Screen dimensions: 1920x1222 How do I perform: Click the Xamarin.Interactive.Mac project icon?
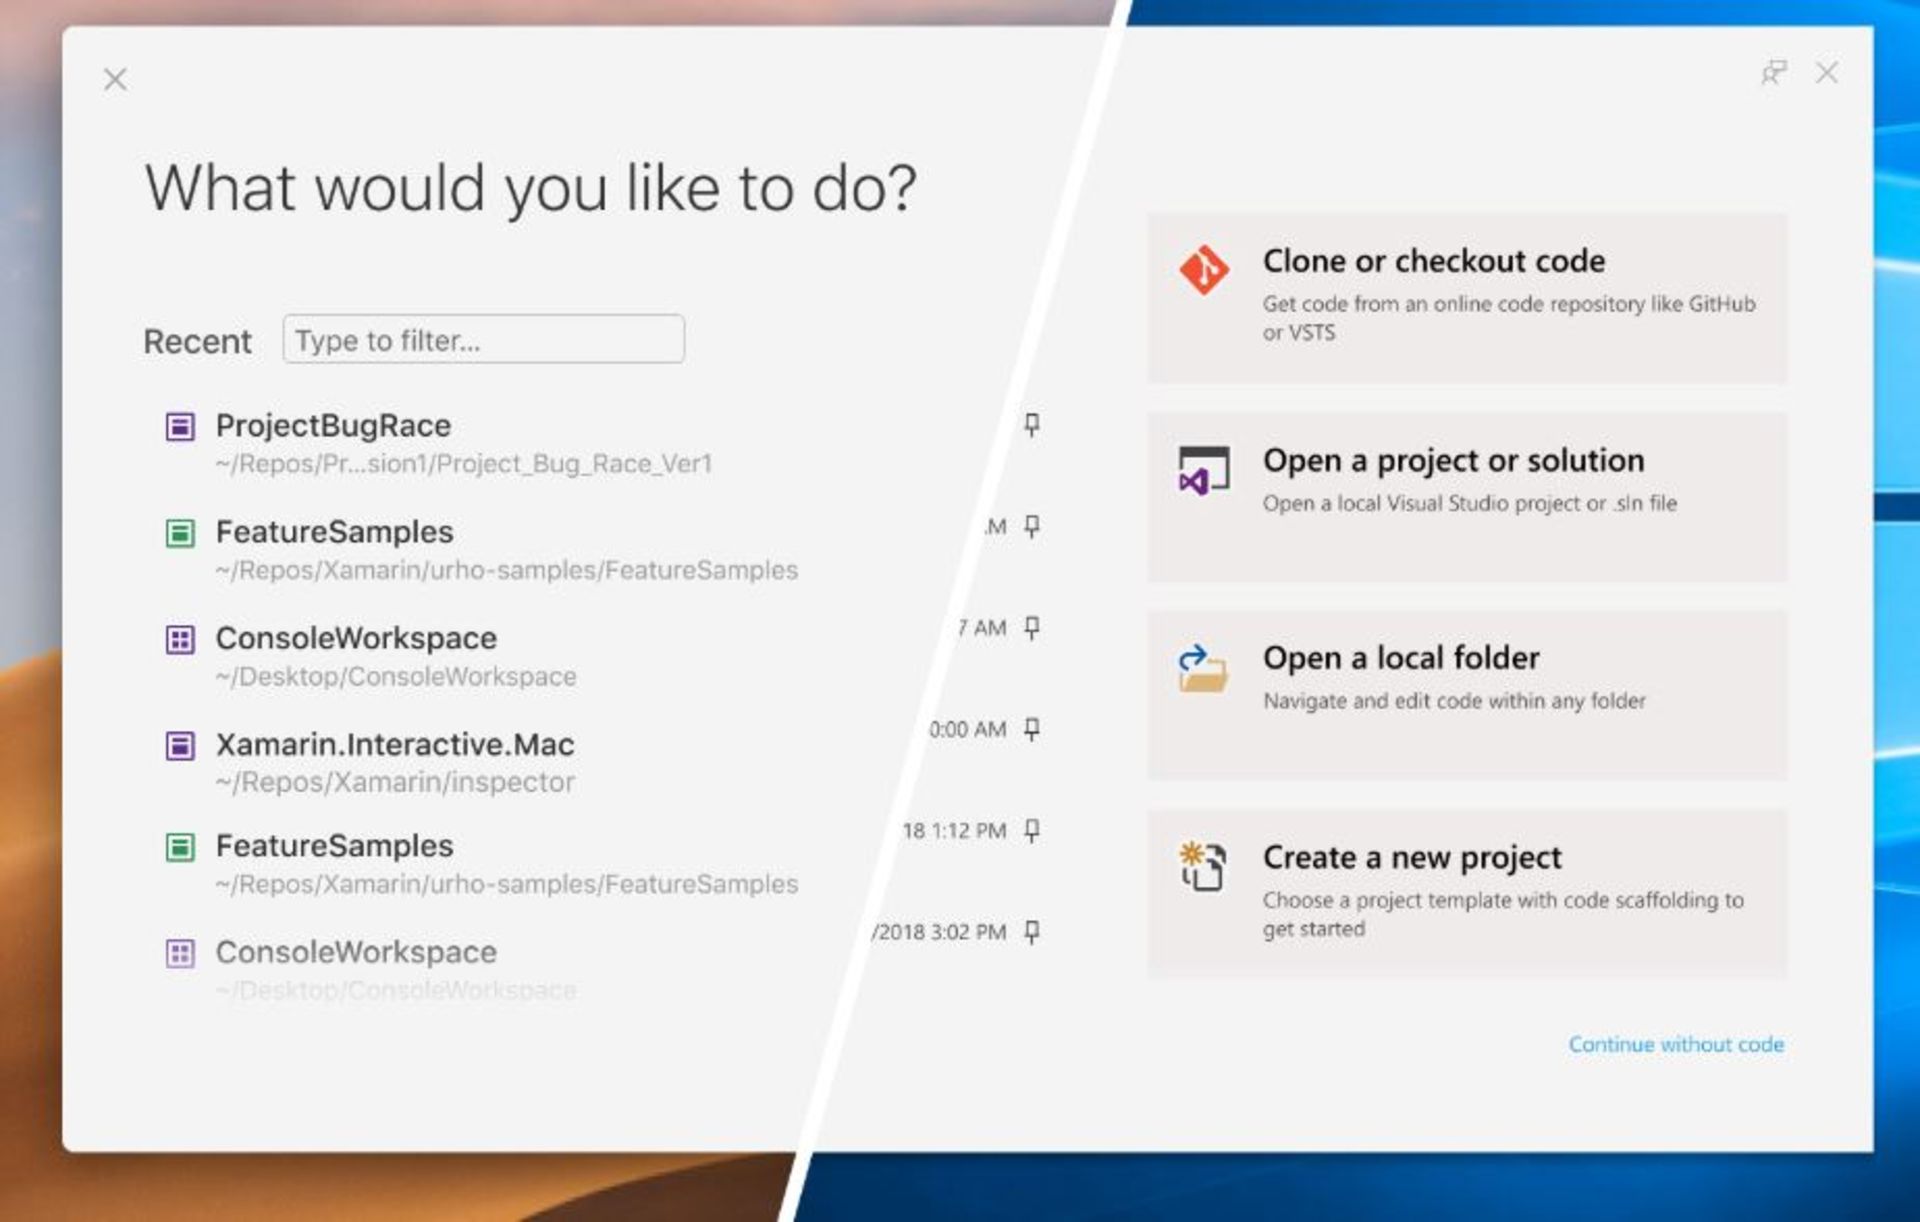pos(180,746)
